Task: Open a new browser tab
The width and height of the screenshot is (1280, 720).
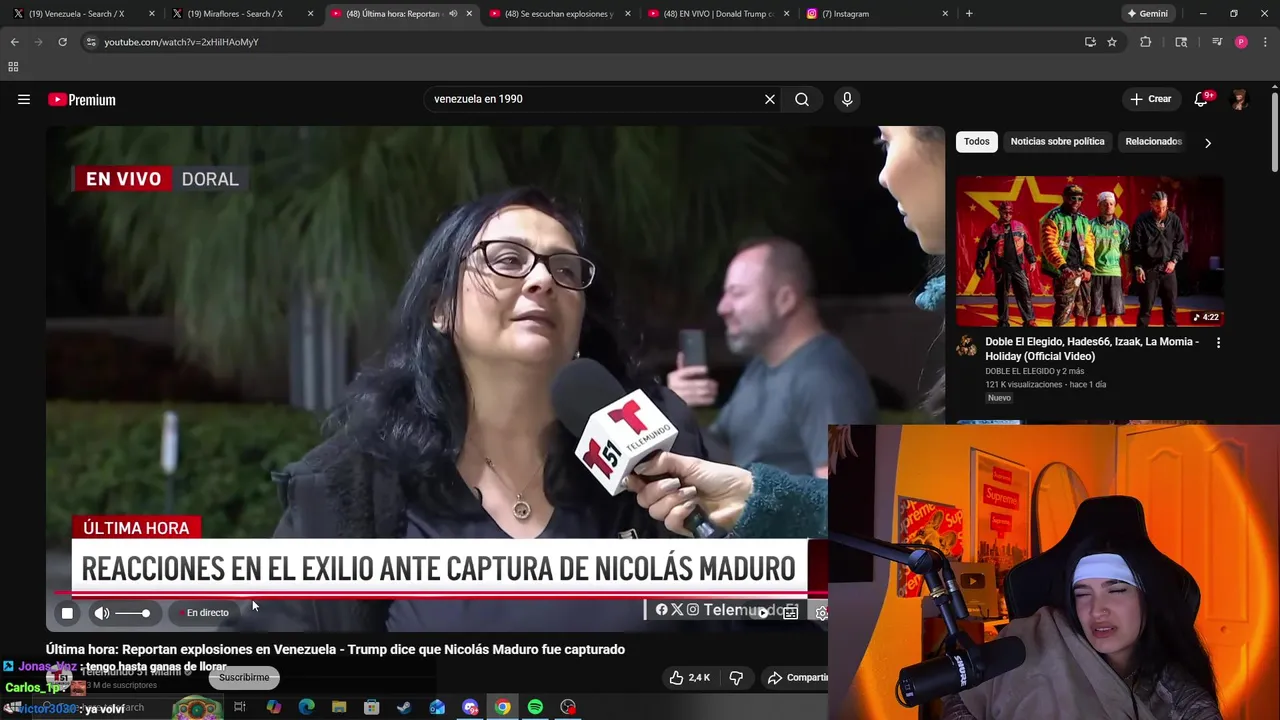Action: click(x=969, y=14)
